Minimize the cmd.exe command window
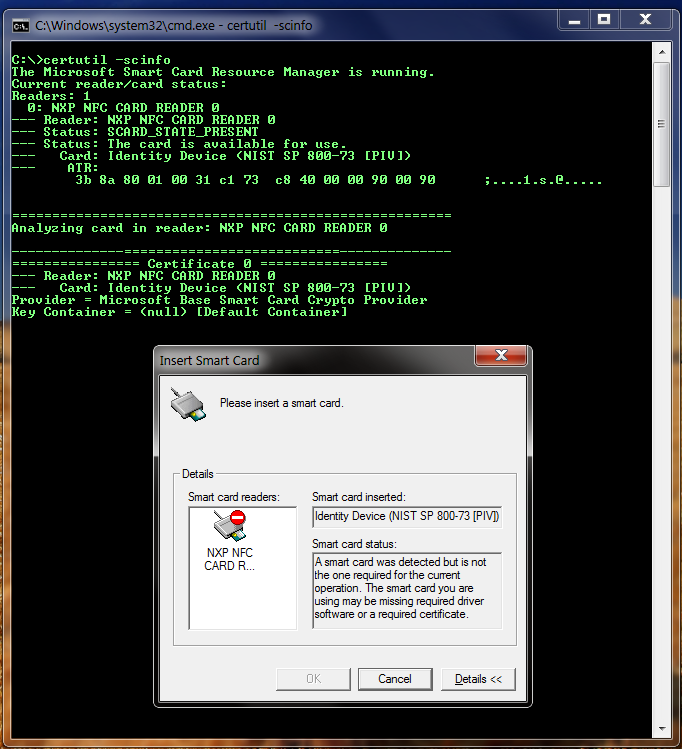 [x=571, y=19]
